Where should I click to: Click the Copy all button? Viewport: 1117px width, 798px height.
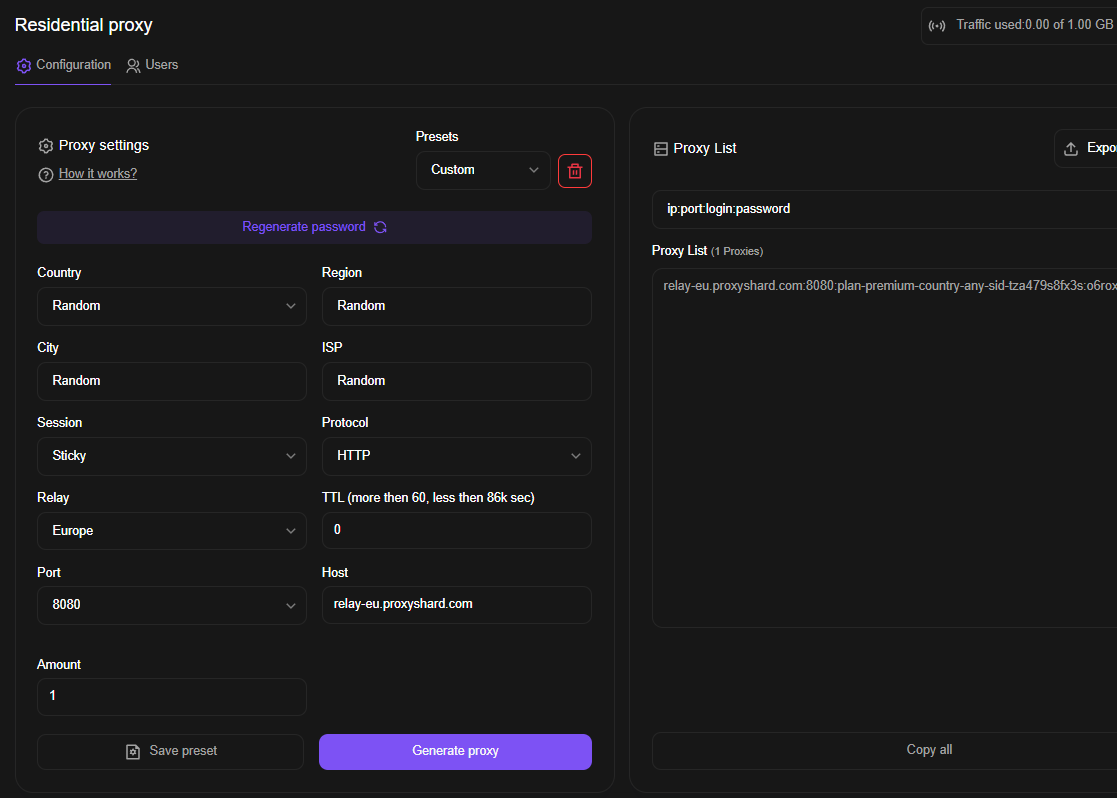tap(928, 750)
